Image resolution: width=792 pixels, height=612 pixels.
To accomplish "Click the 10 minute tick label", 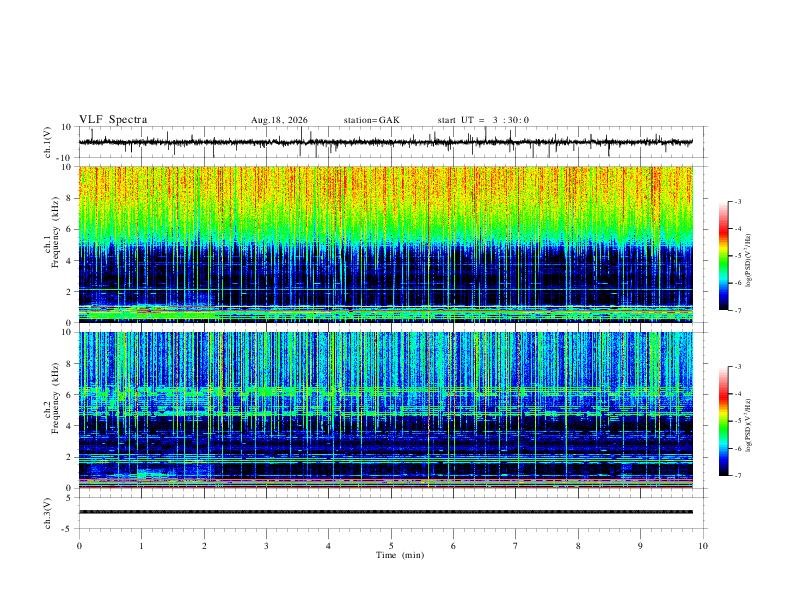I will (x=703, y=546).
